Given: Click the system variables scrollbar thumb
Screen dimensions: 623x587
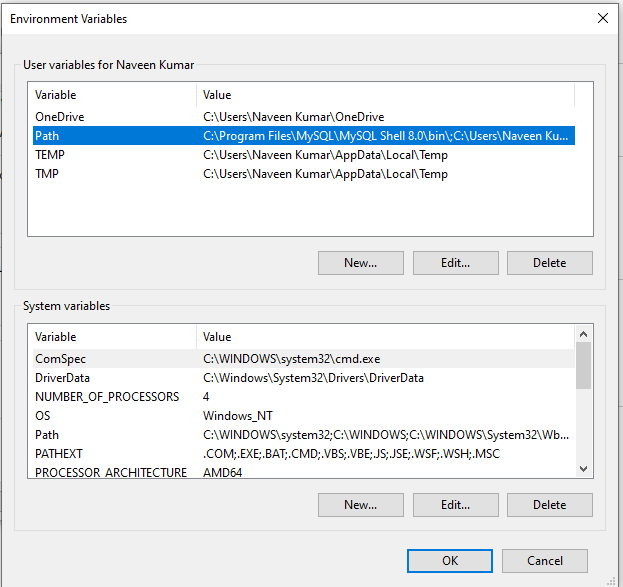Looking at the screenshot, I should click(x=583, y=366).
